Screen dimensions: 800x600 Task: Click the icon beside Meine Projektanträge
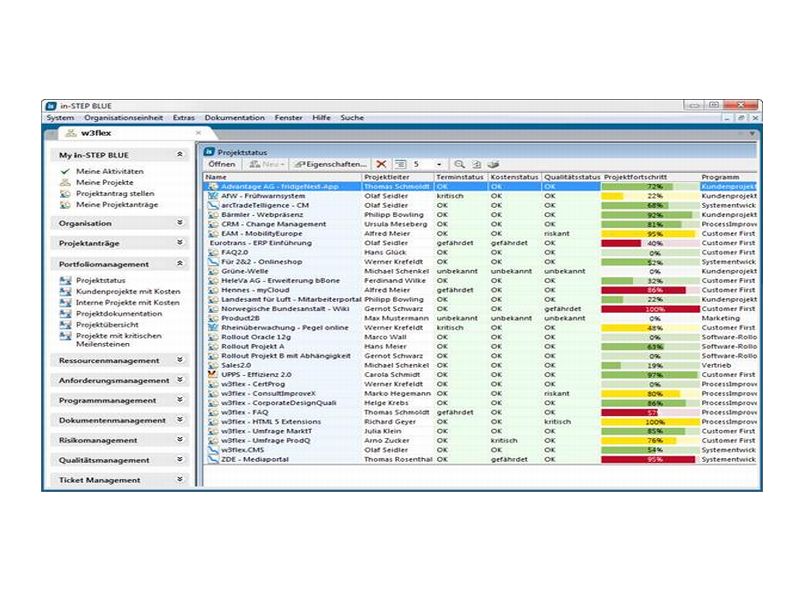65,205
